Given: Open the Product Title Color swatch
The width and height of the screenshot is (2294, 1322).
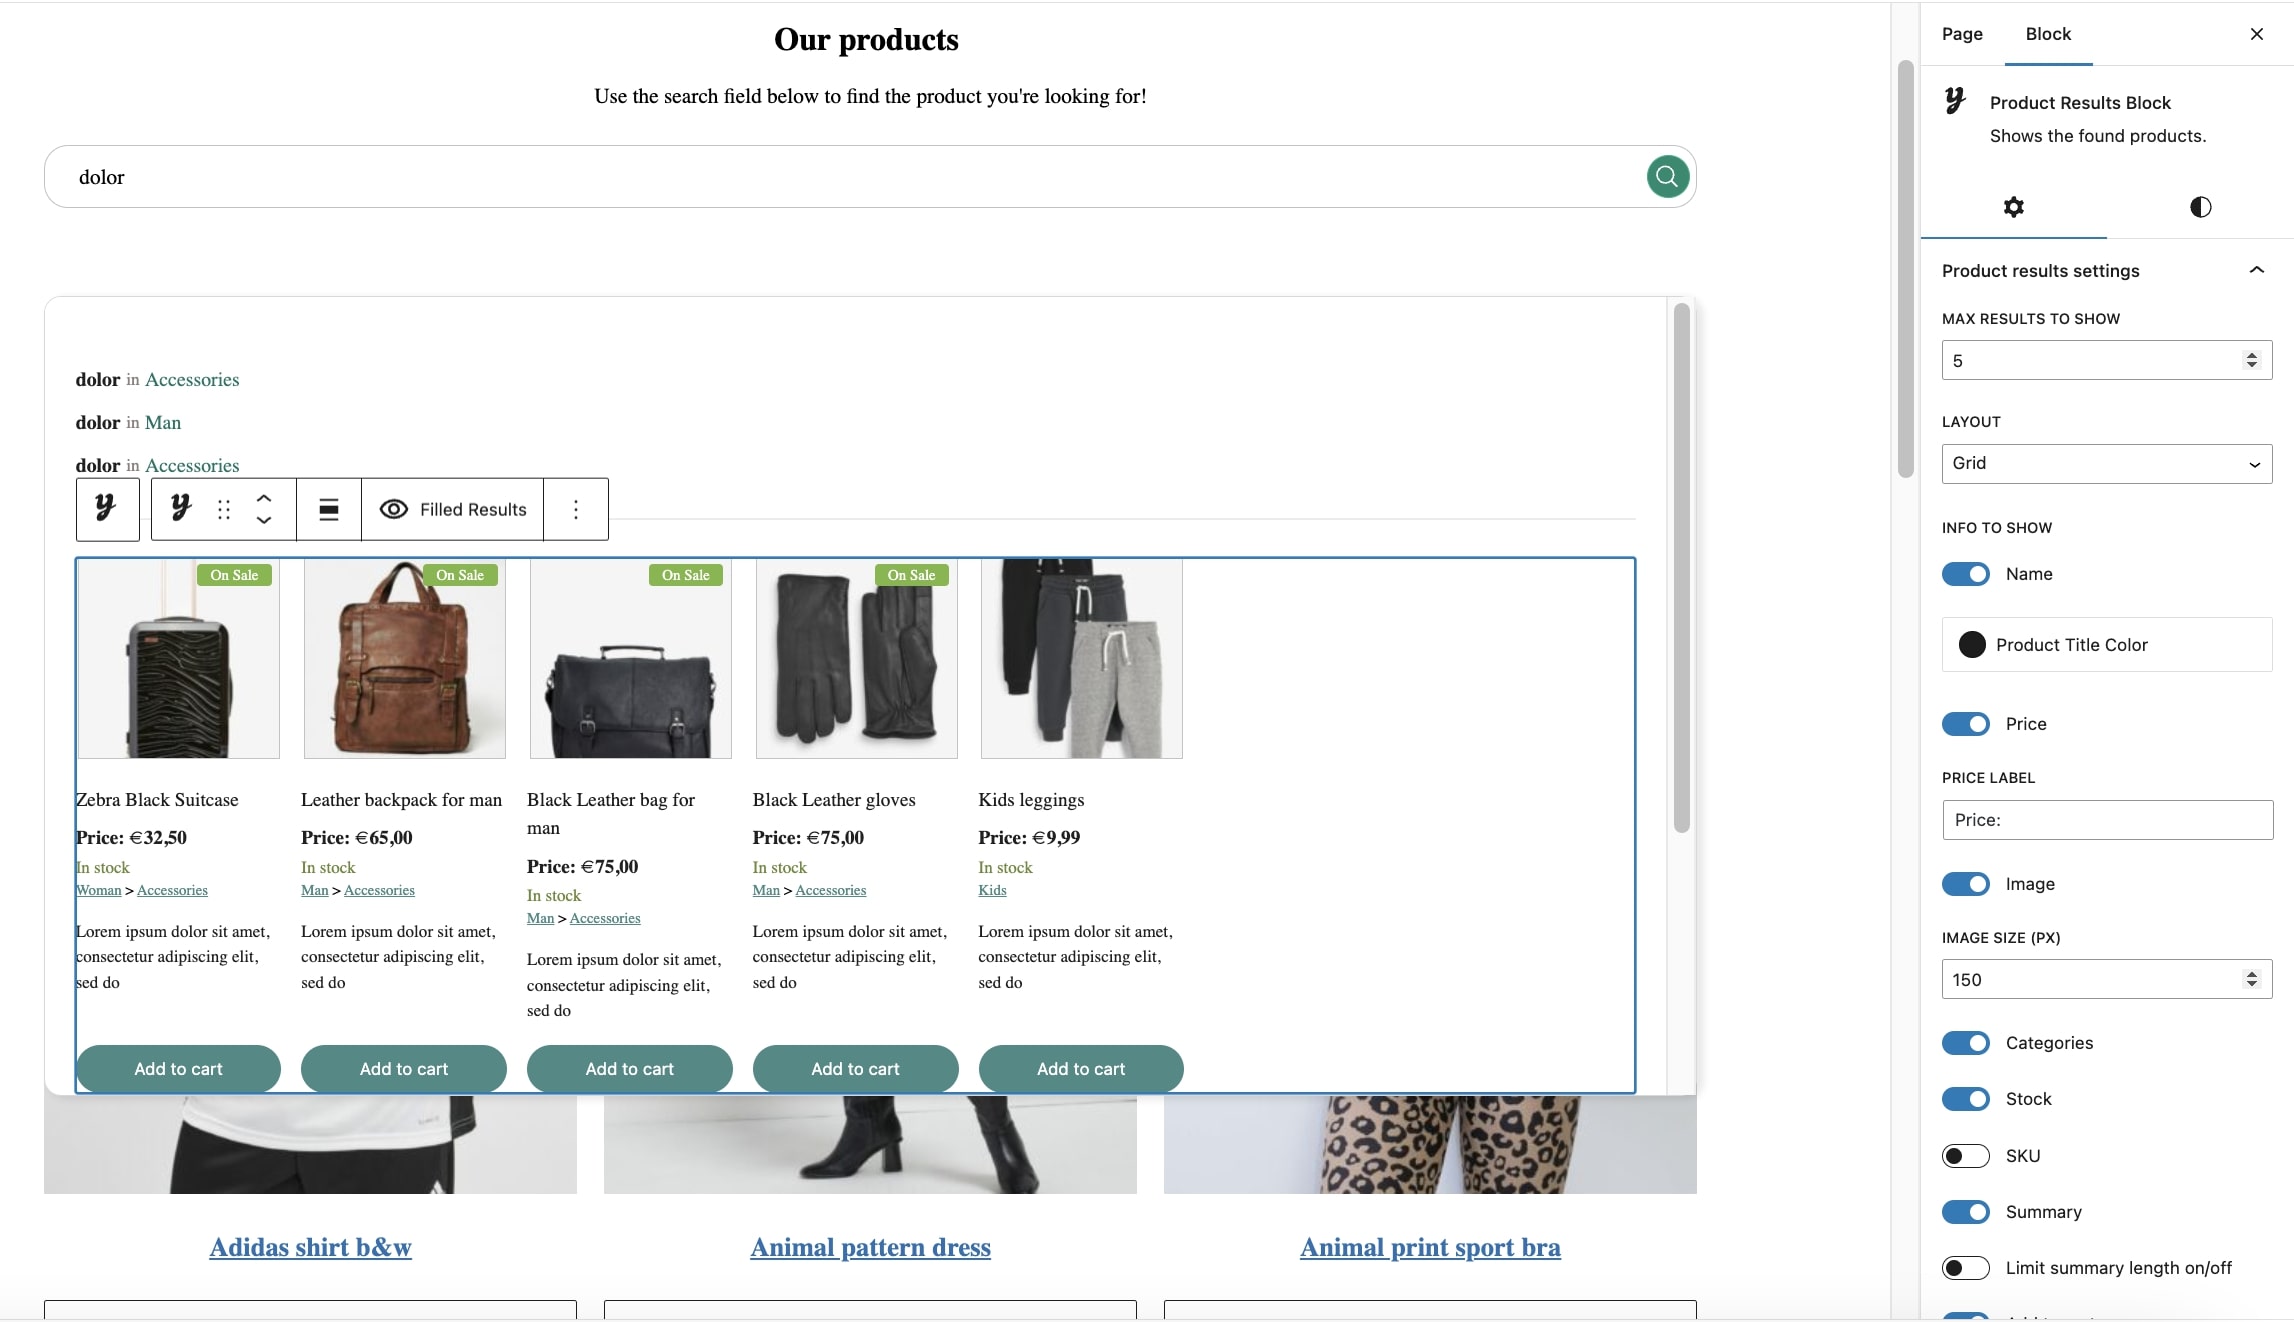Looking at the screenshot, I should coord(1971,645).
